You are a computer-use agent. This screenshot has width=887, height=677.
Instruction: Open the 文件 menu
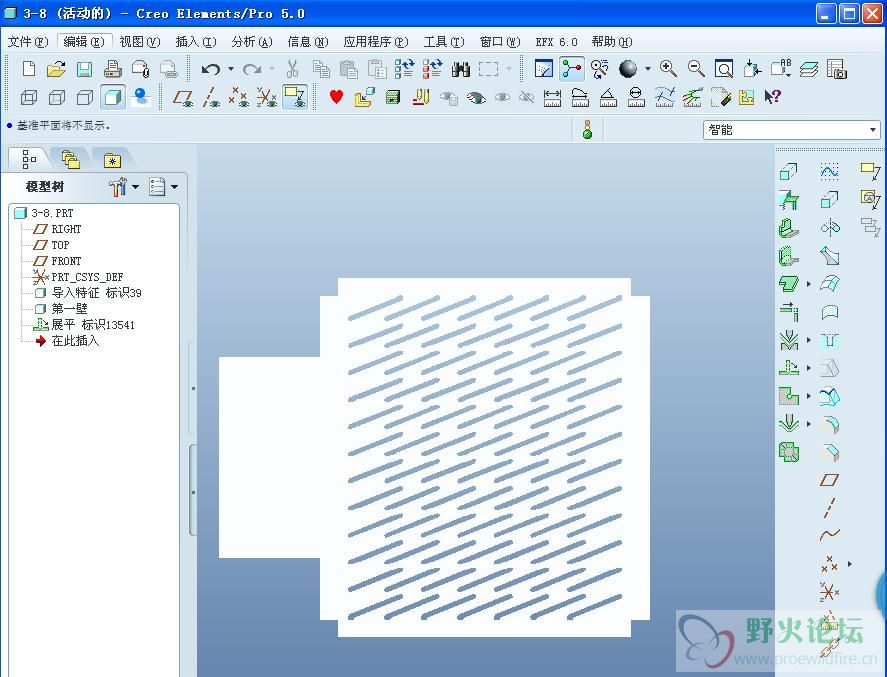point(28,42)
